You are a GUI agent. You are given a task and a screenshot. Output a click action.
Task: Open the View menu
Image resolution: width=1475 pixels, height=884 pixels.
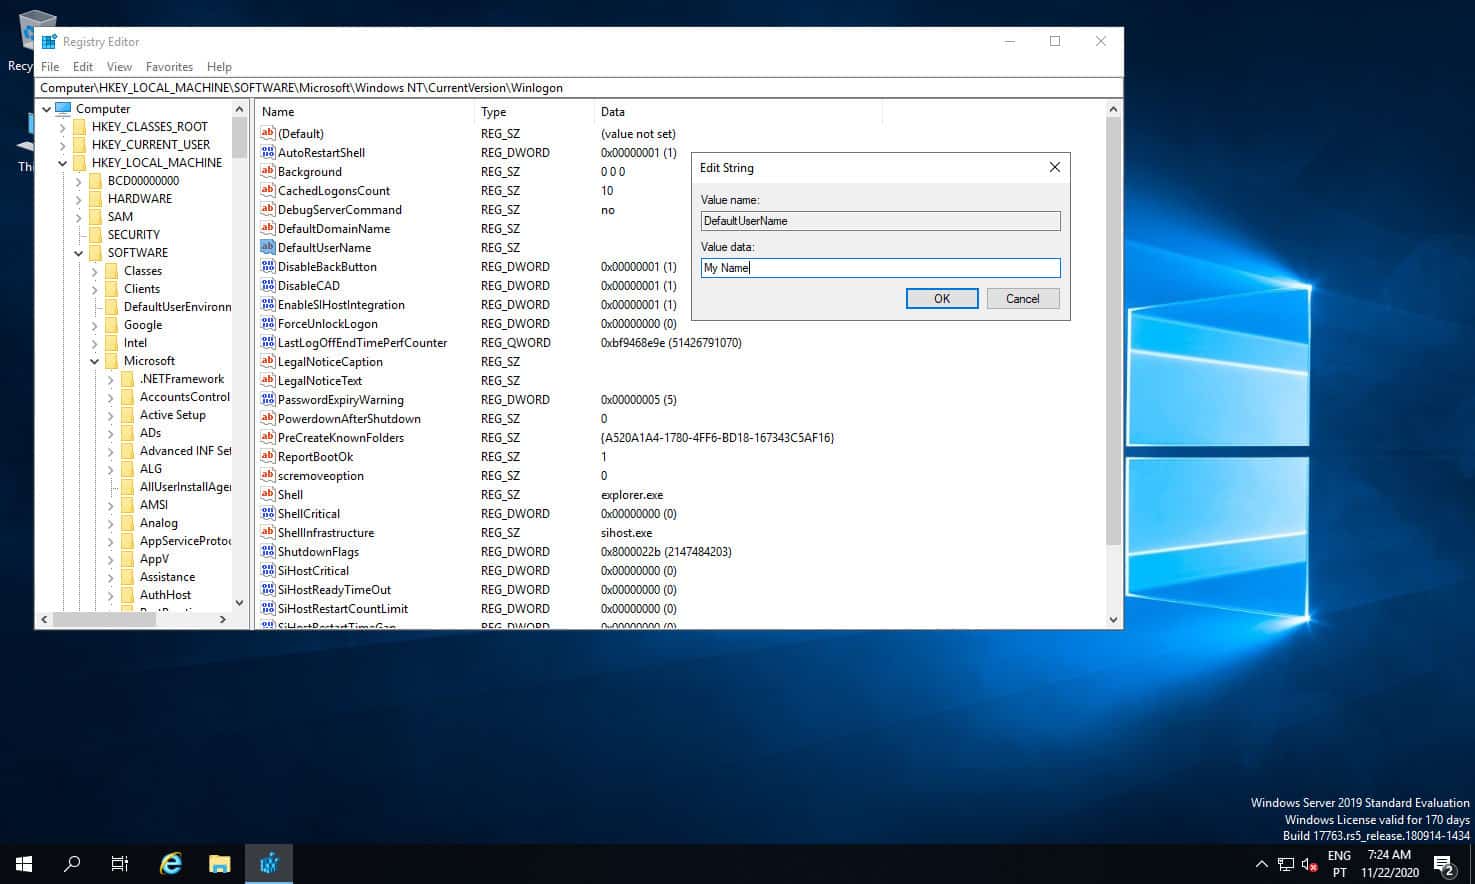119,66
